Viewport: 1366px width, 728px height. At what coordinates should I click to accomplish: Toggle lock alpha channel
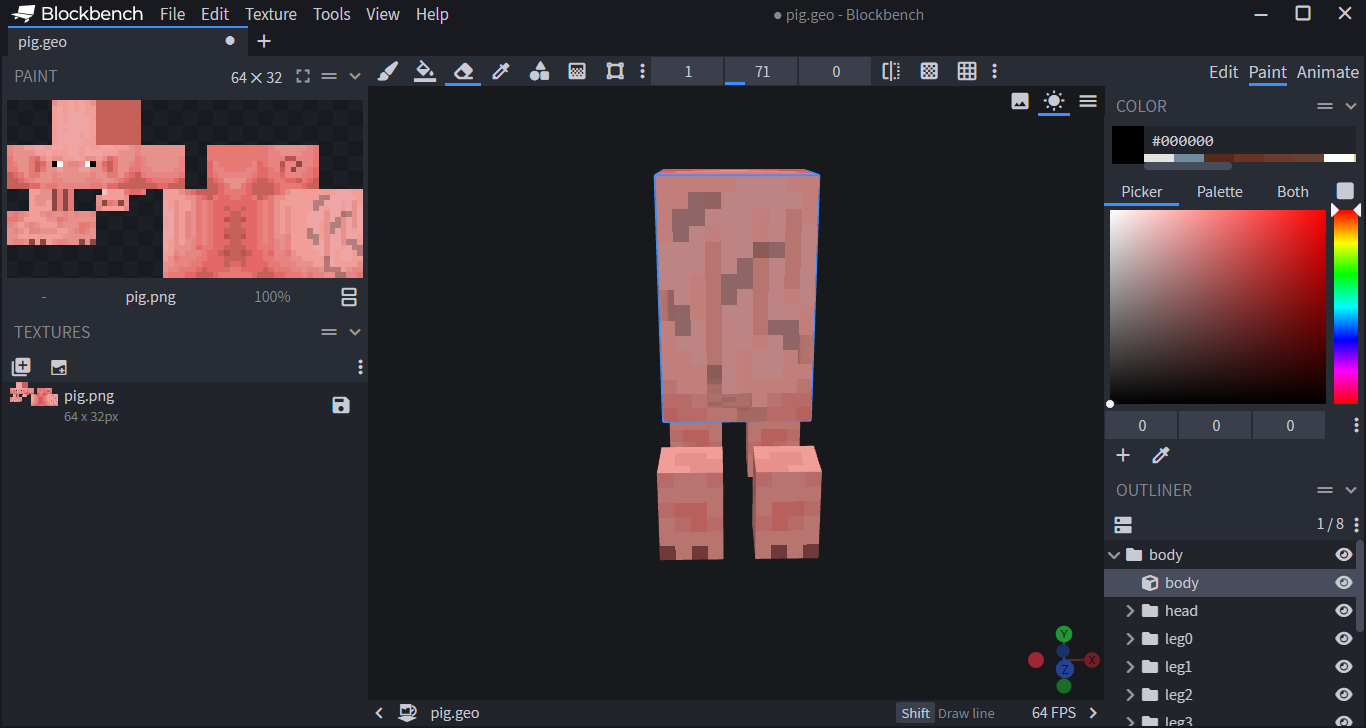pyautogui.click(x=929, y=71)
